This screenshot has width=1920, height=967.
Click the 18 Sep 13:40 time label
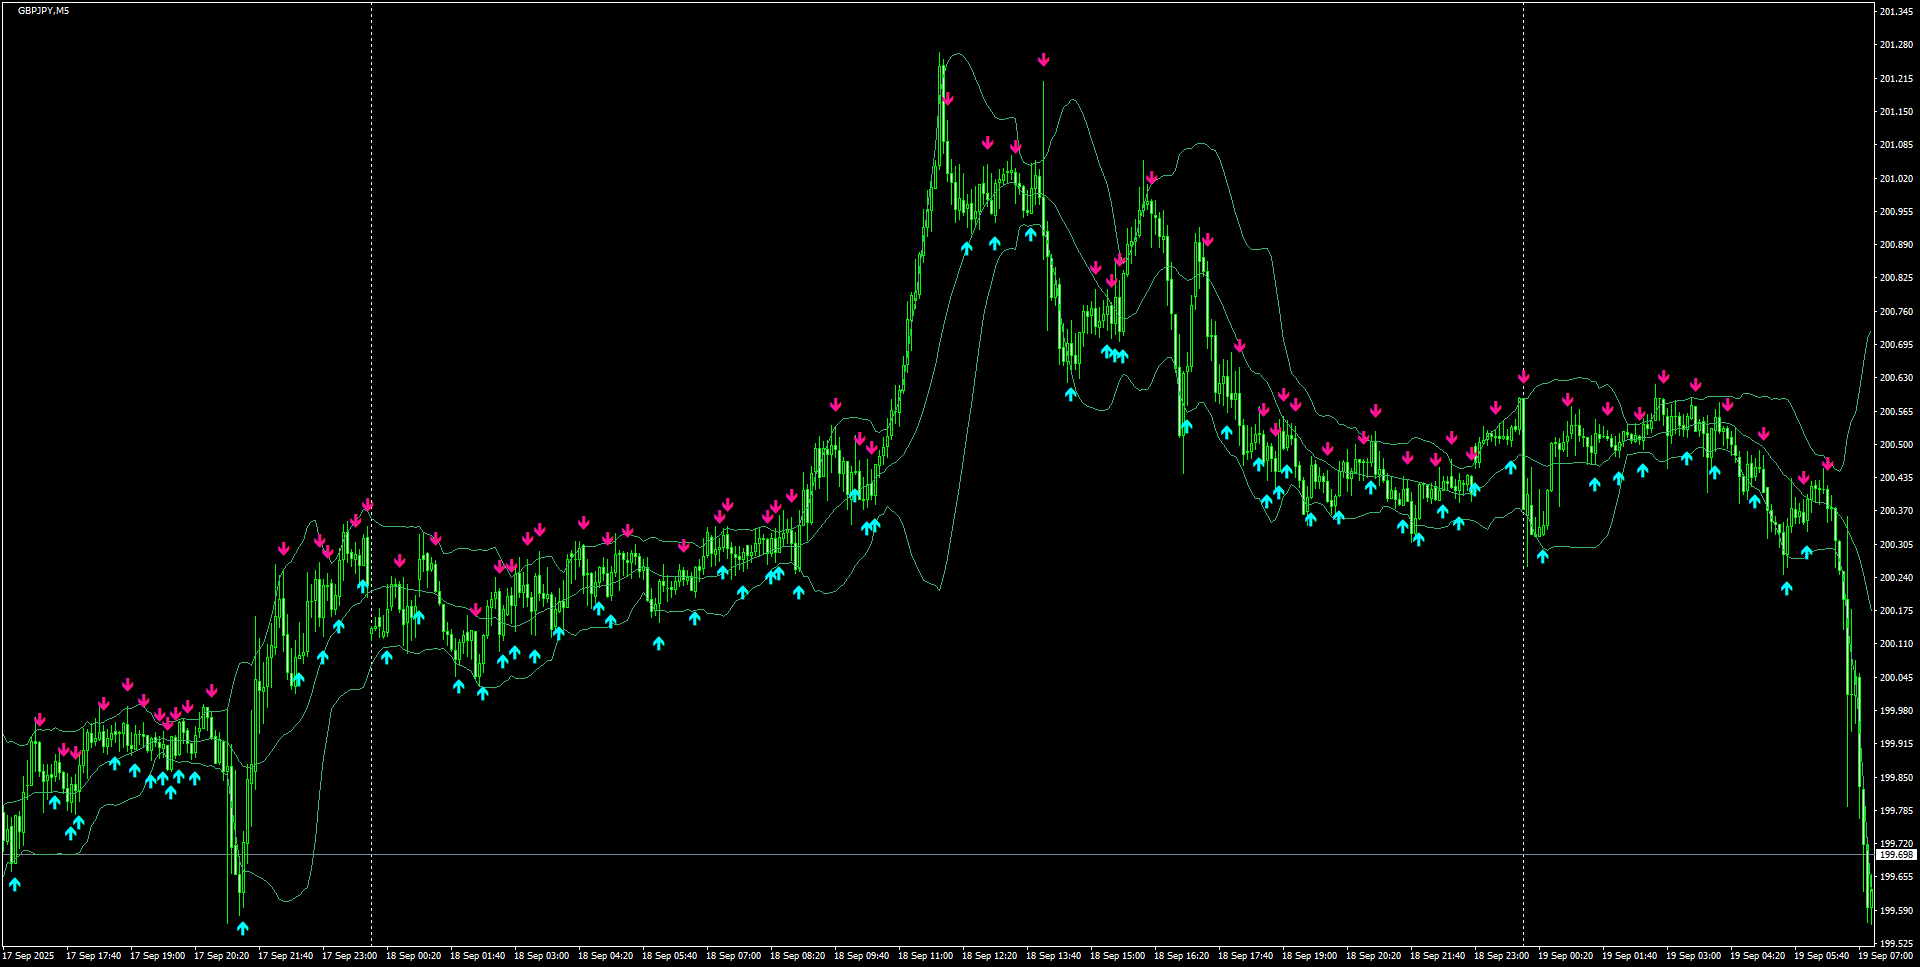click(1053, 956)
